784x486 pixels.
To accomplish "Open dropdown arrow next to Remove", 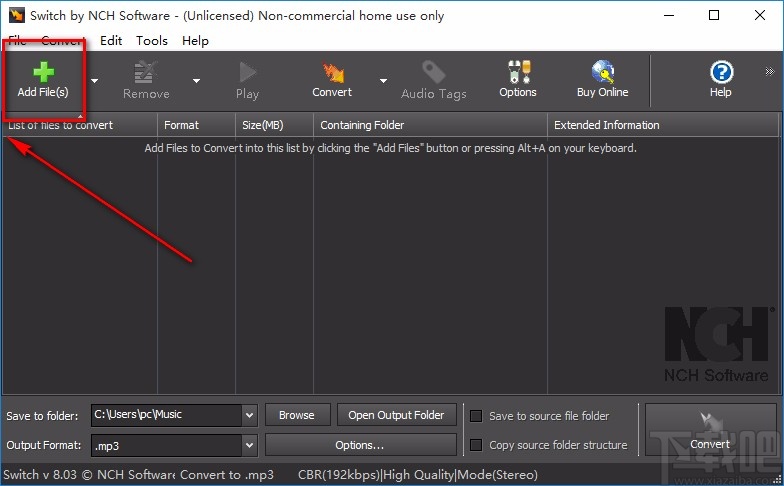I will click(x=196, y=80).
